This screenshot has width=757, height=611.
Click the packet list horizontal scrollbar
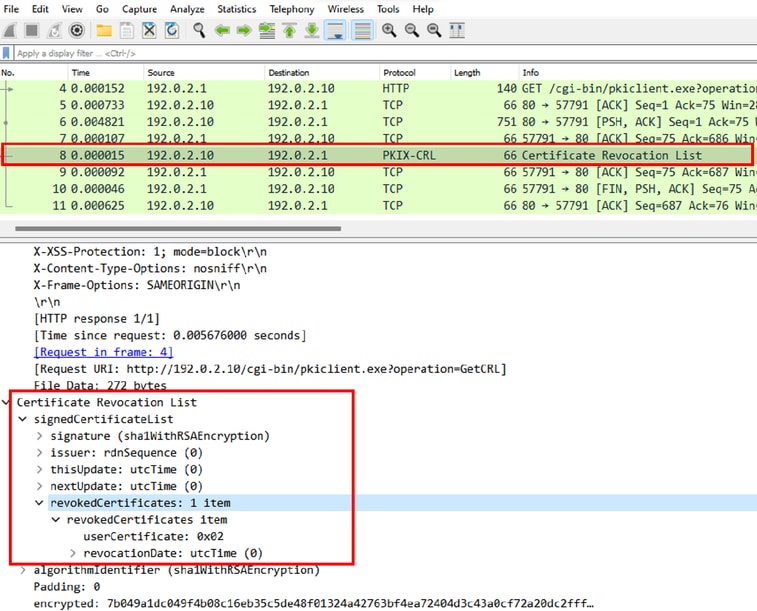click(178, 228)
